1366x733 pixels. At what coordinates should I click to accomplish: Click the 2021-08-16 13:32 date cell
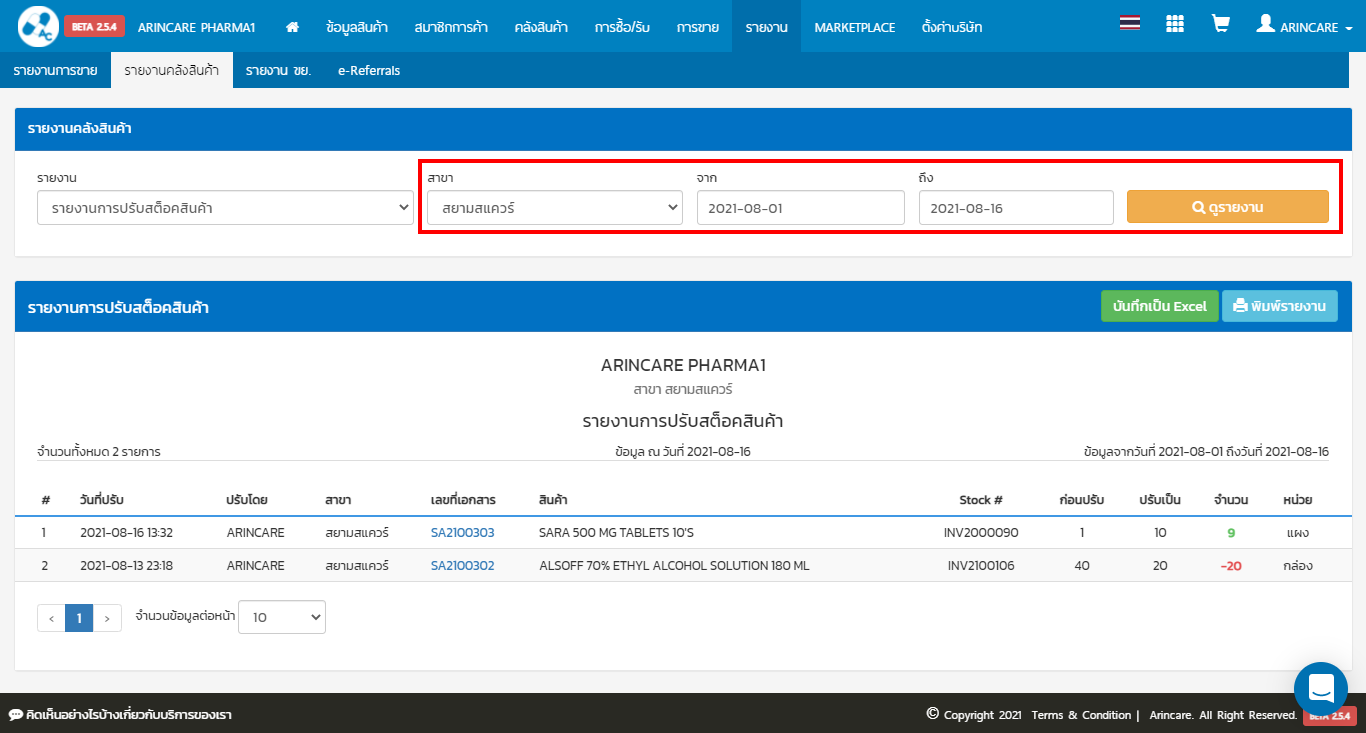pyautogui.click(x=127, y=532)
